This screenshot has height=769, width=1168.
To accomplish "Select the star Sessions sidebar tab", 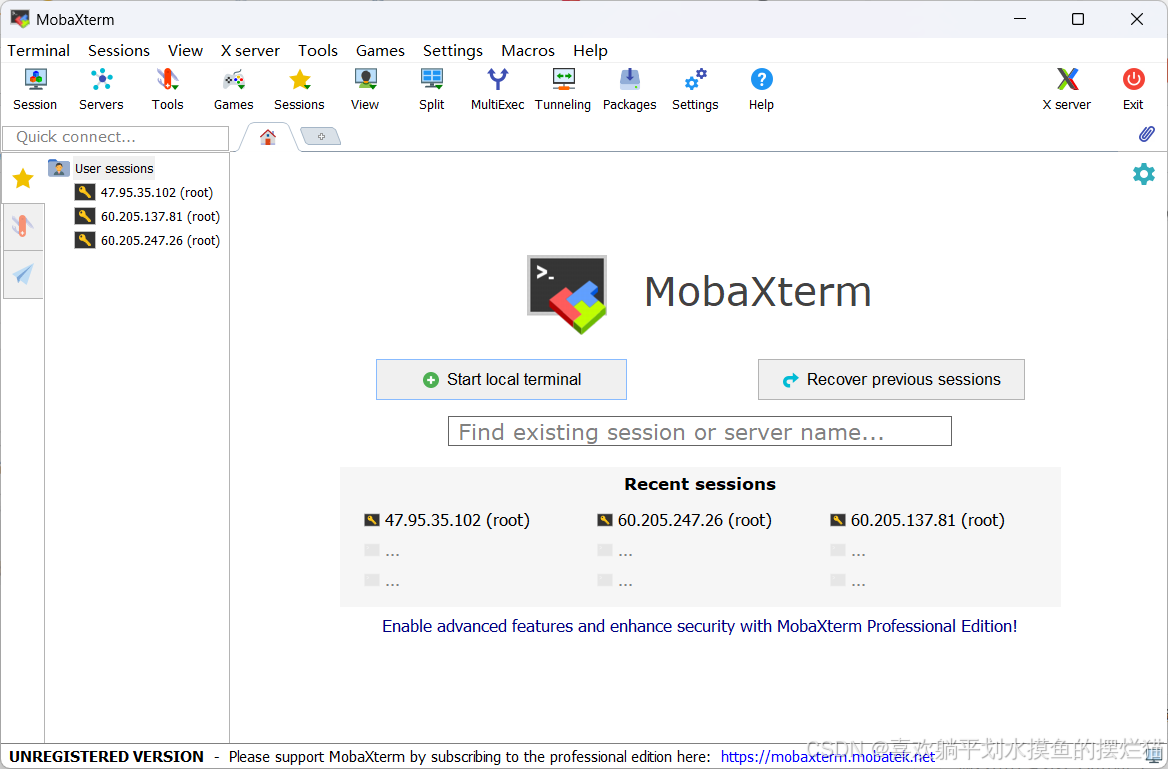I will click(23, 178).
